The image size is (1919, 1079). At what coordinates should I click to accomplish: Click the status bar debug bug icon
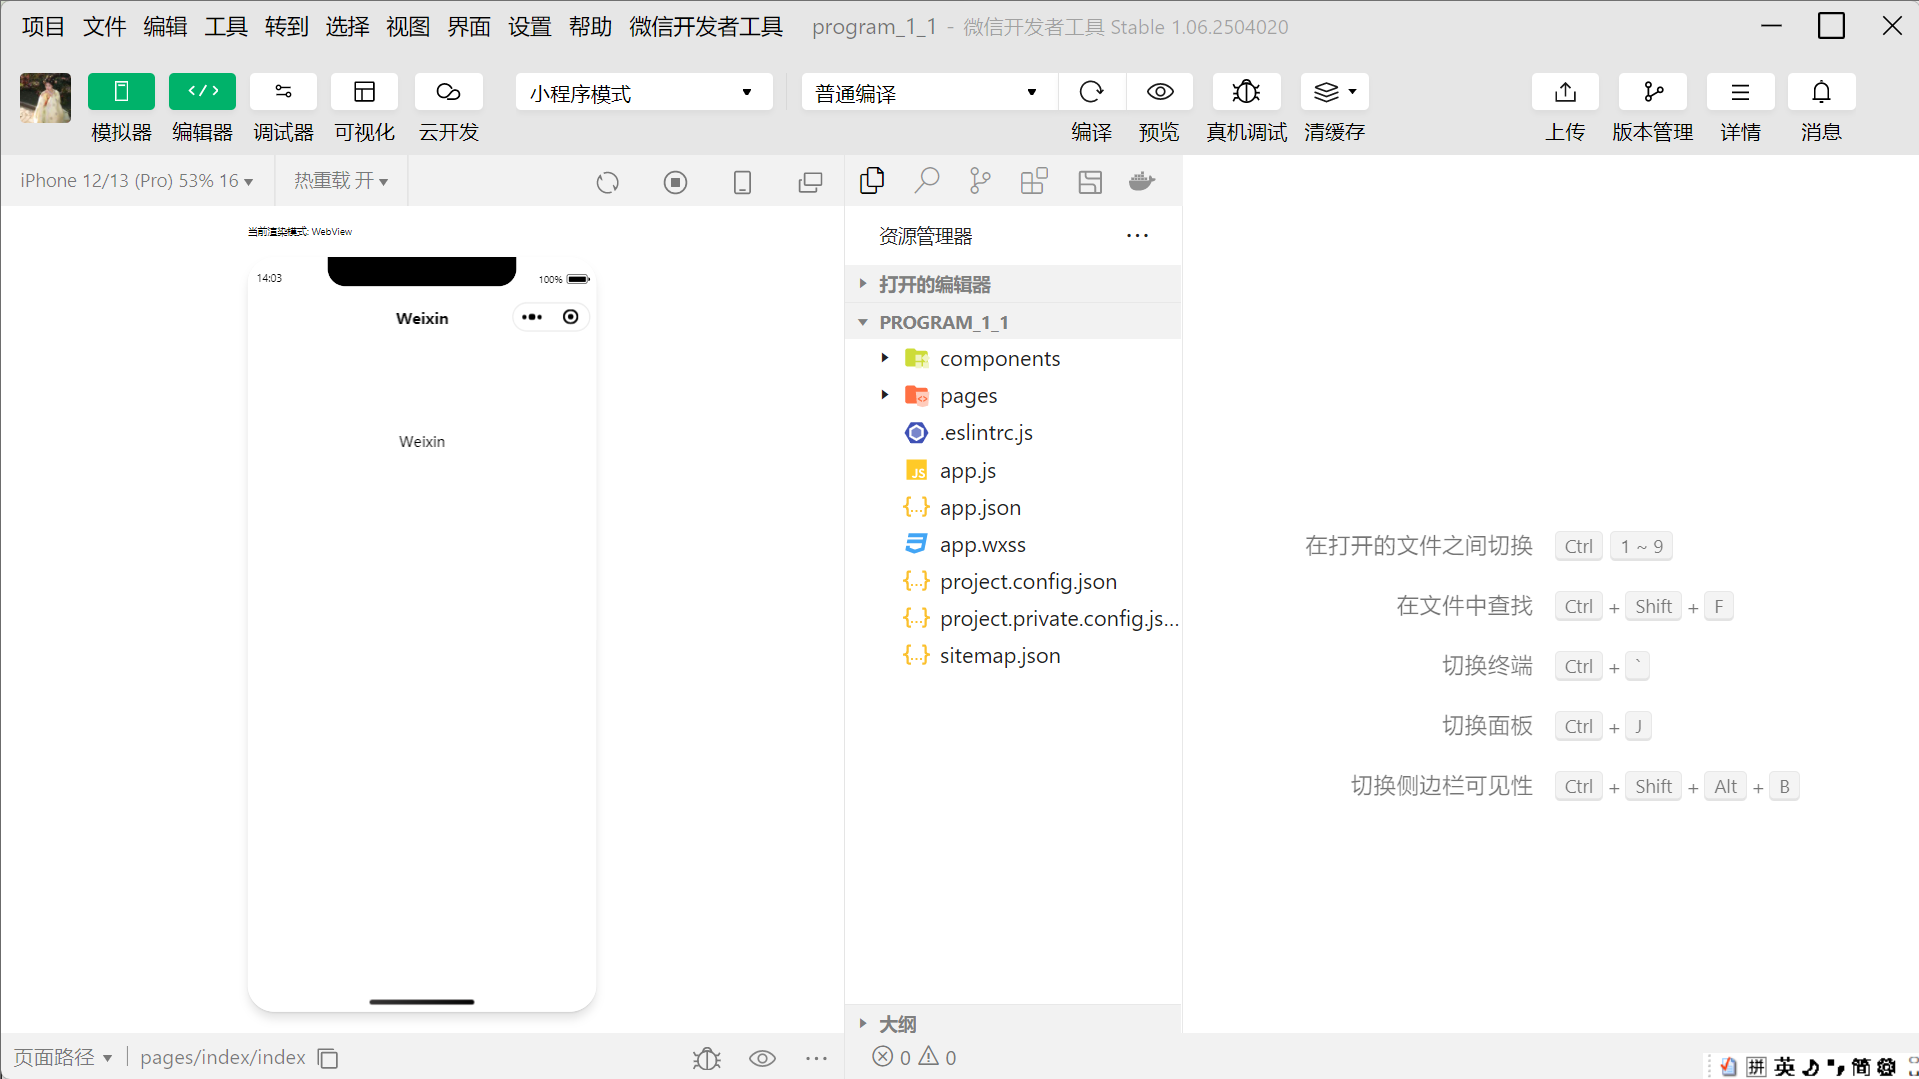(x=707, y=1058)
